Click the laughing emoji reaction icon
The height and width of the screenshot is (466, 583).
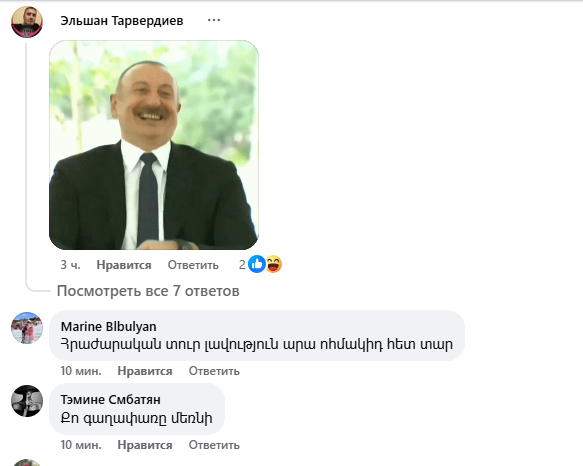pyautogui.click(x=274, y=264)
